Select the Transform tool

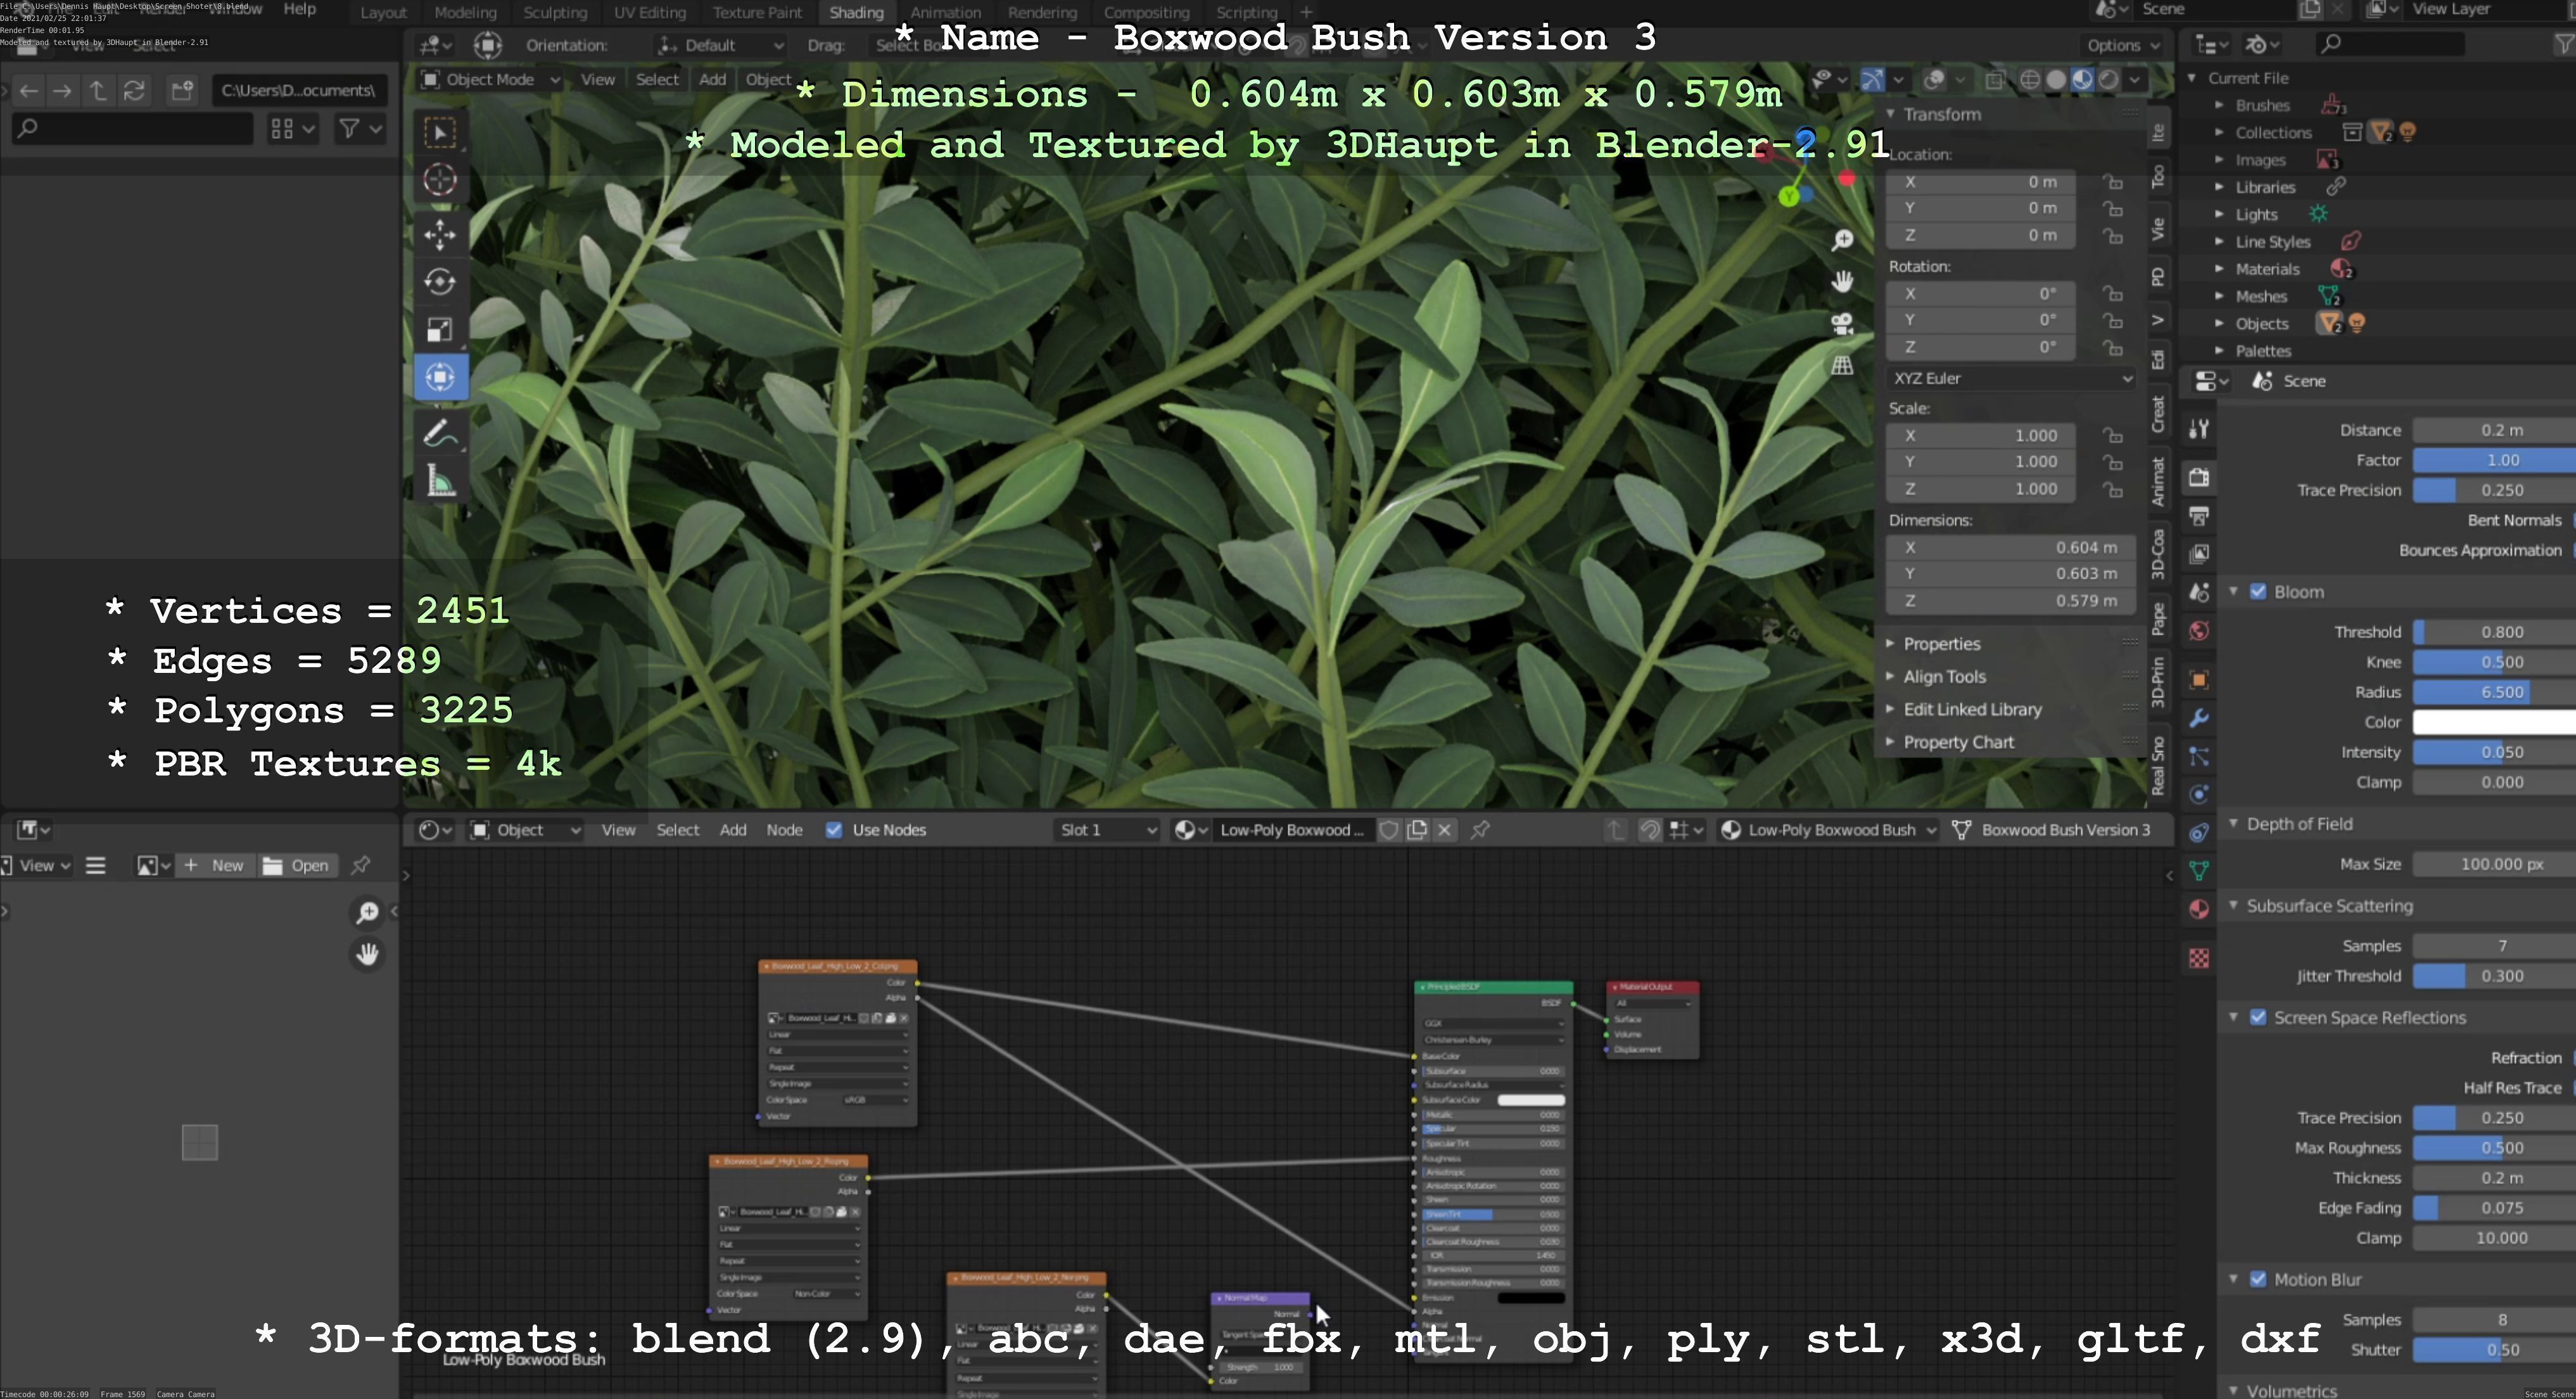[440, 377]
